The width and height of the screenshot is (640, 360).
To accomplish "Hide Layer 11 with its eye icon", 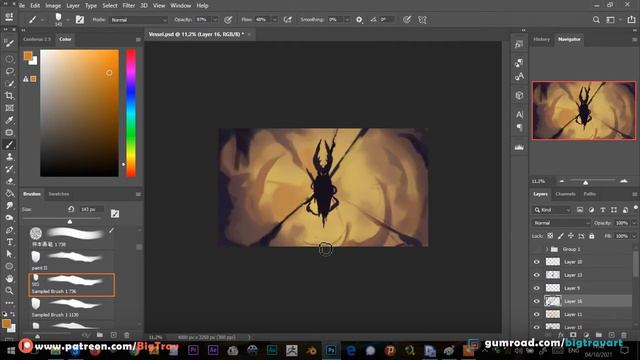I will click(537, 314).
